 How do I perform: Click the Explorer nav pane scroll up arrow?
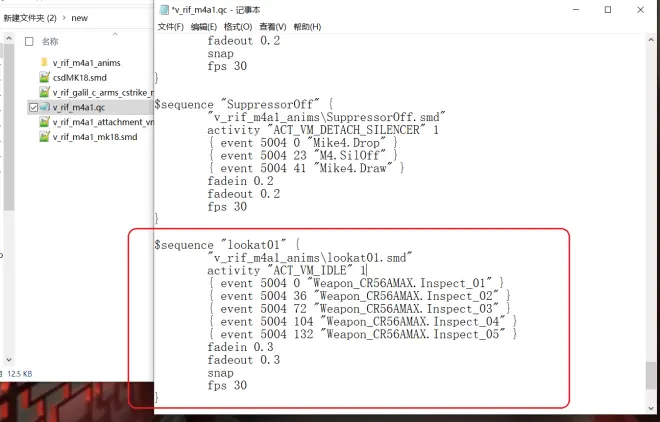click(9, 39)
